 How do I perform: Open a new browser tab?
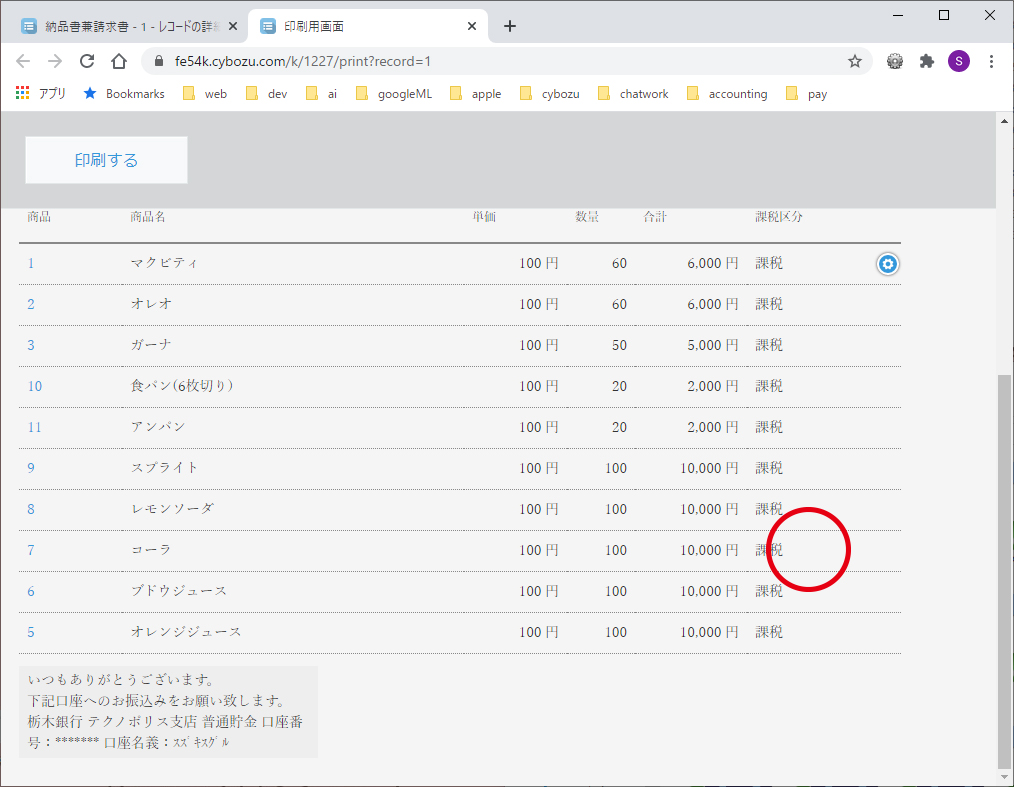510,26
